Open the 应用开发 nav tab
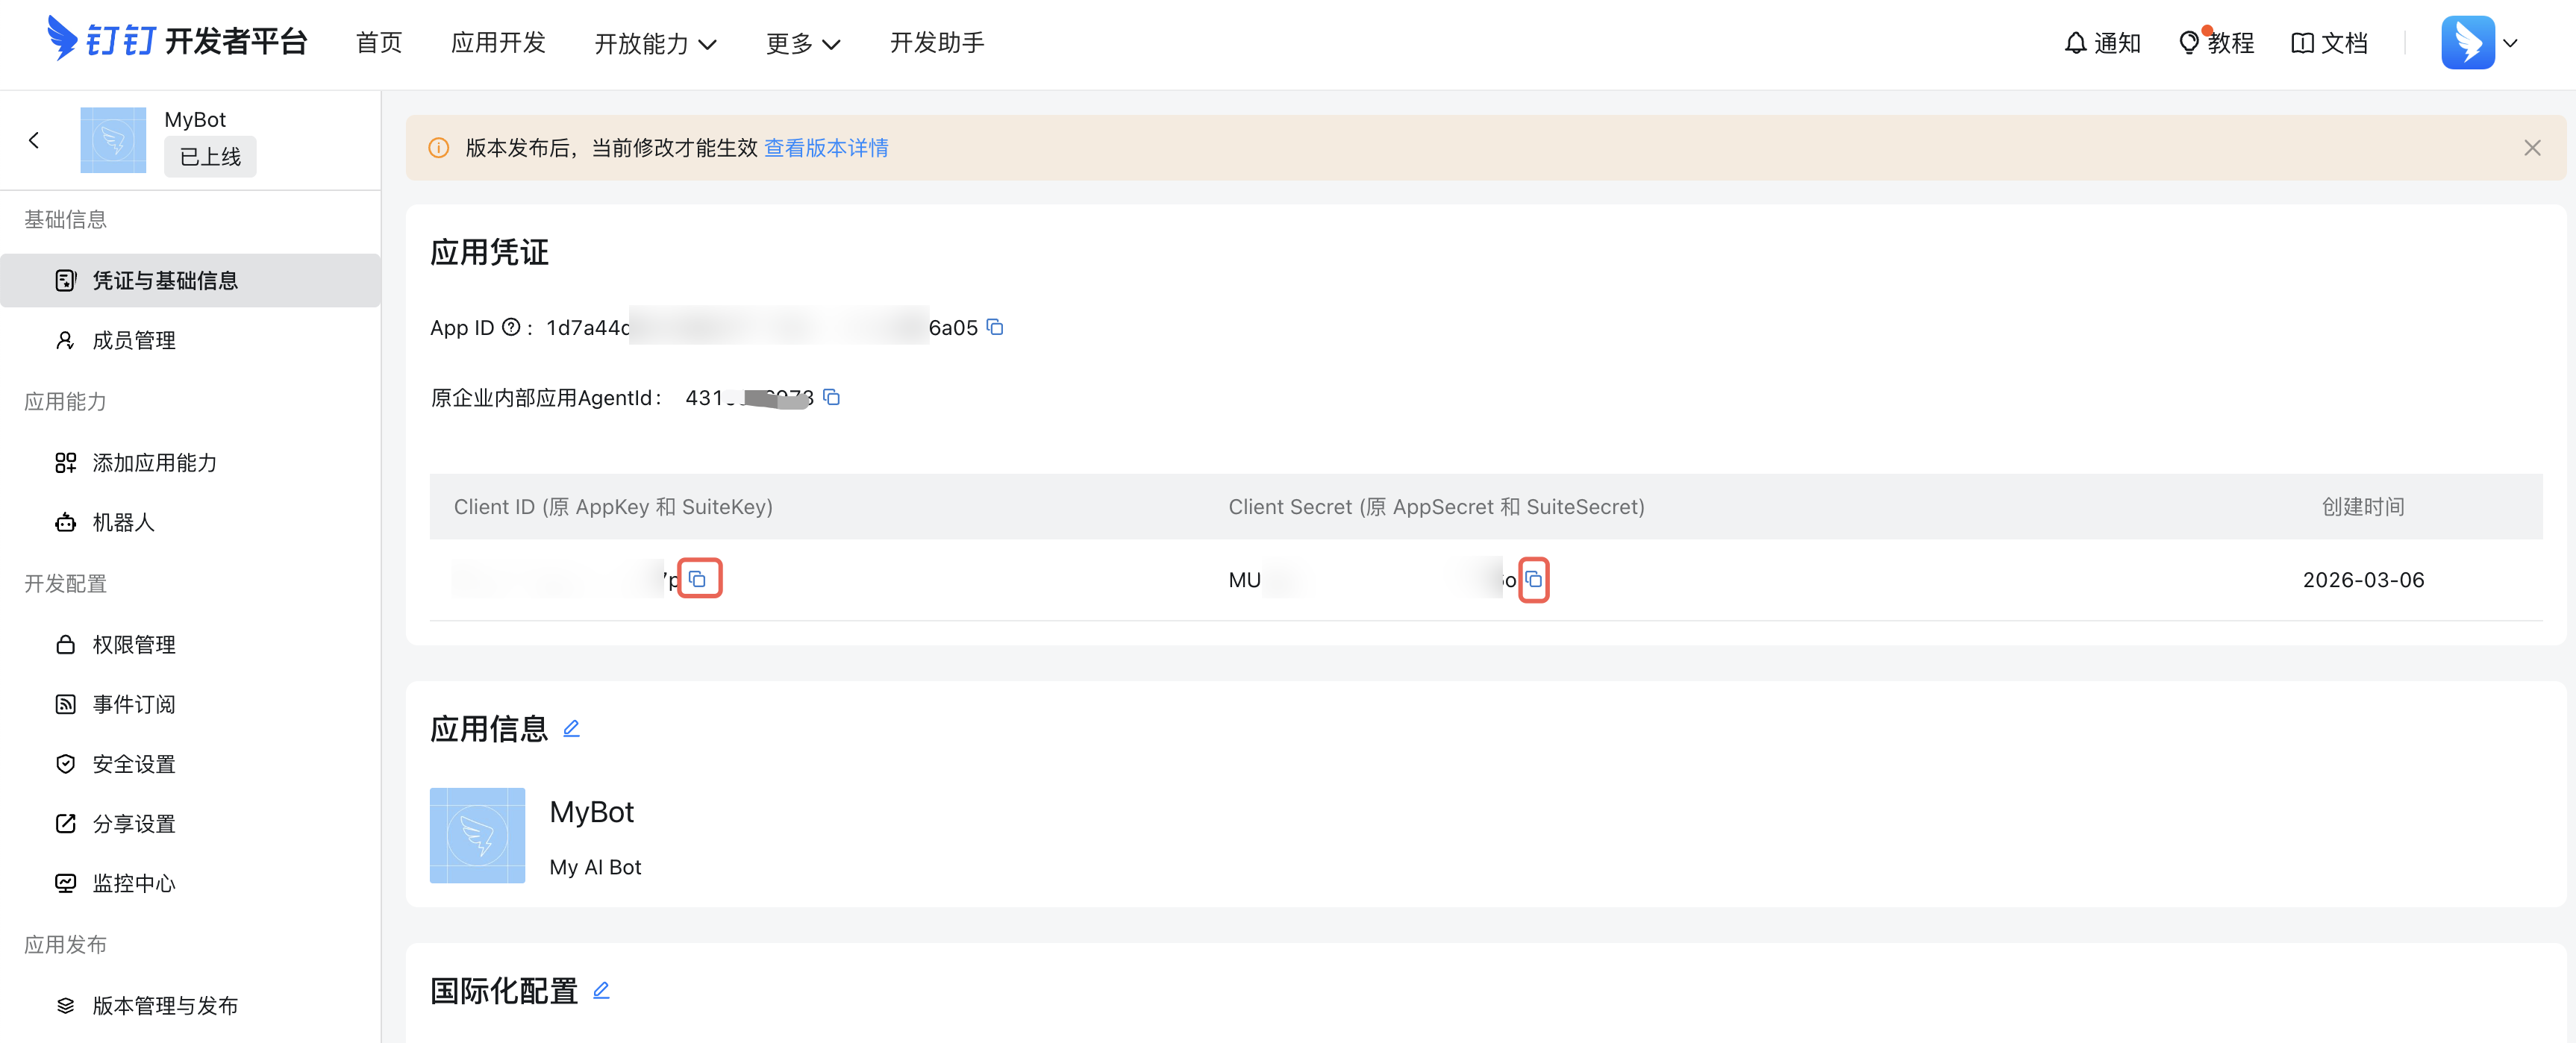 (498, 43)
